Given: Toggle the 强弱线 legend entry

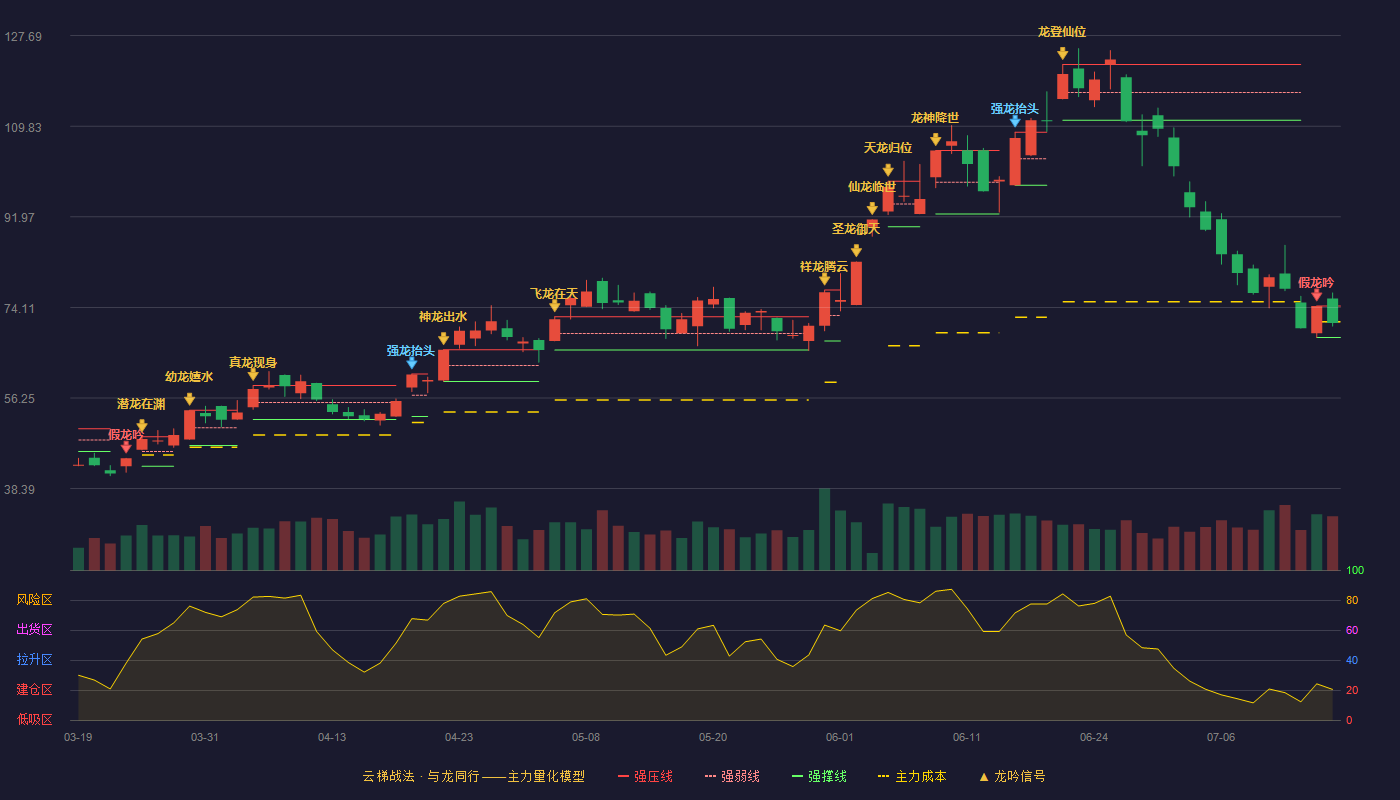Looking at the screenshot, I should click(732, 776).
